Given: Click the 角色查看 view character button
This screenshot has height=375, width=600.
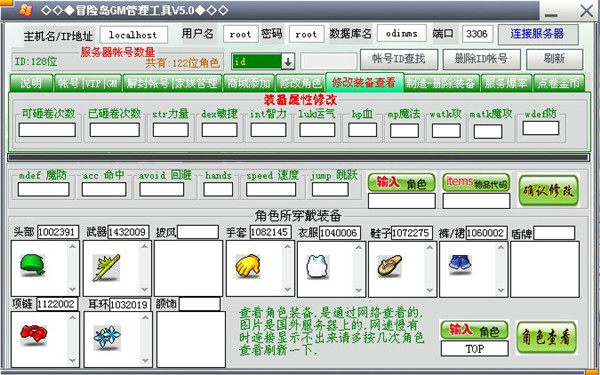Looking at the screenshot, I should pos(546,337).
